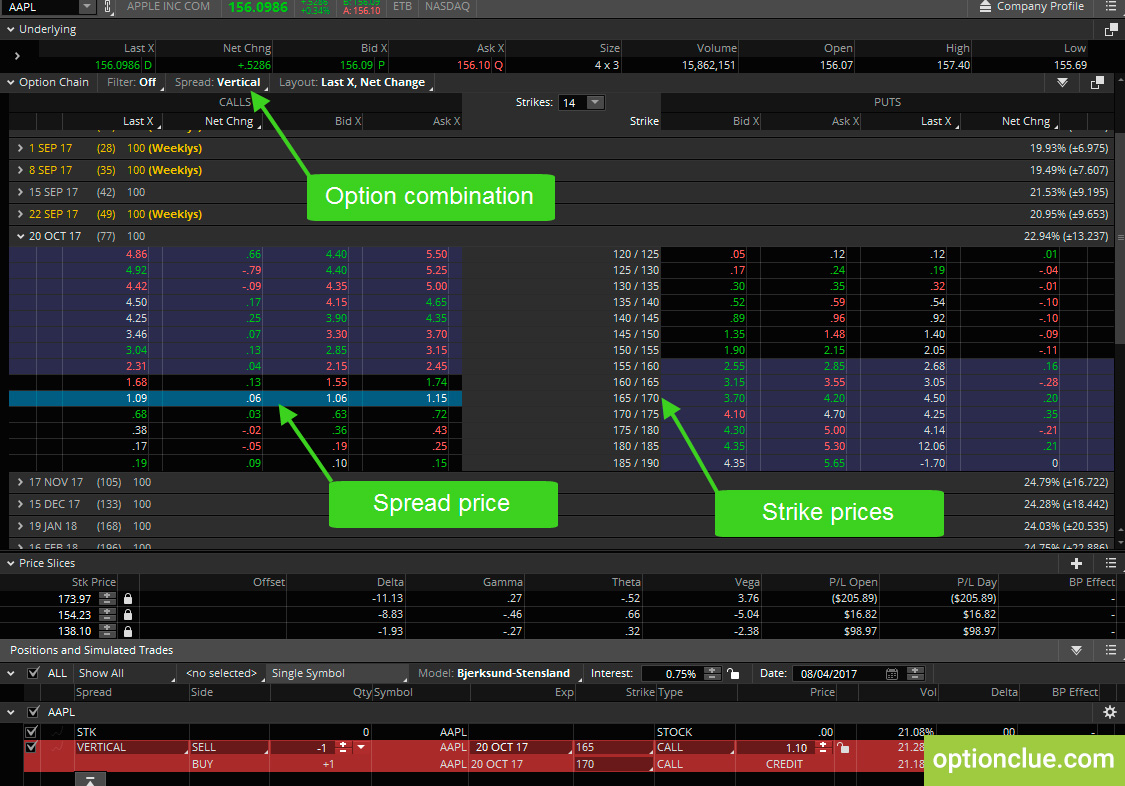Click the chart icon on the VERTICAL row
This screenshot has width=1125, height=786.
[x=57, y=748]
